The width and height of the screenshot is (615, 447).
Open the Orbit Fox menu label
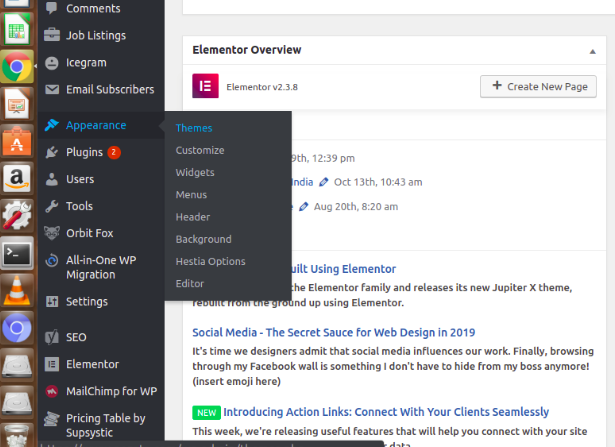click(89, 233)
